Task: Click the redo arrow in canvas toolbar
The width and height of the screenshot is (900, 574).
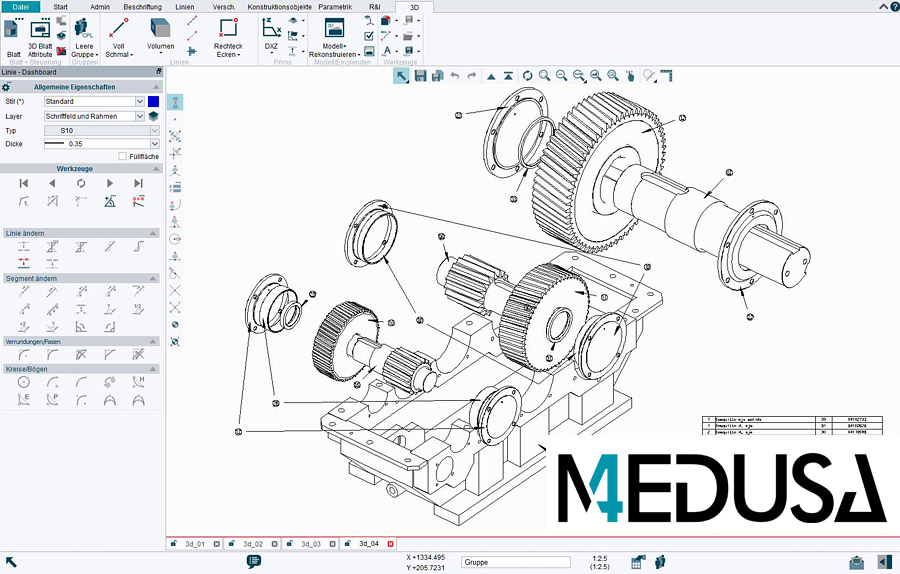Action: pos(472,76)
